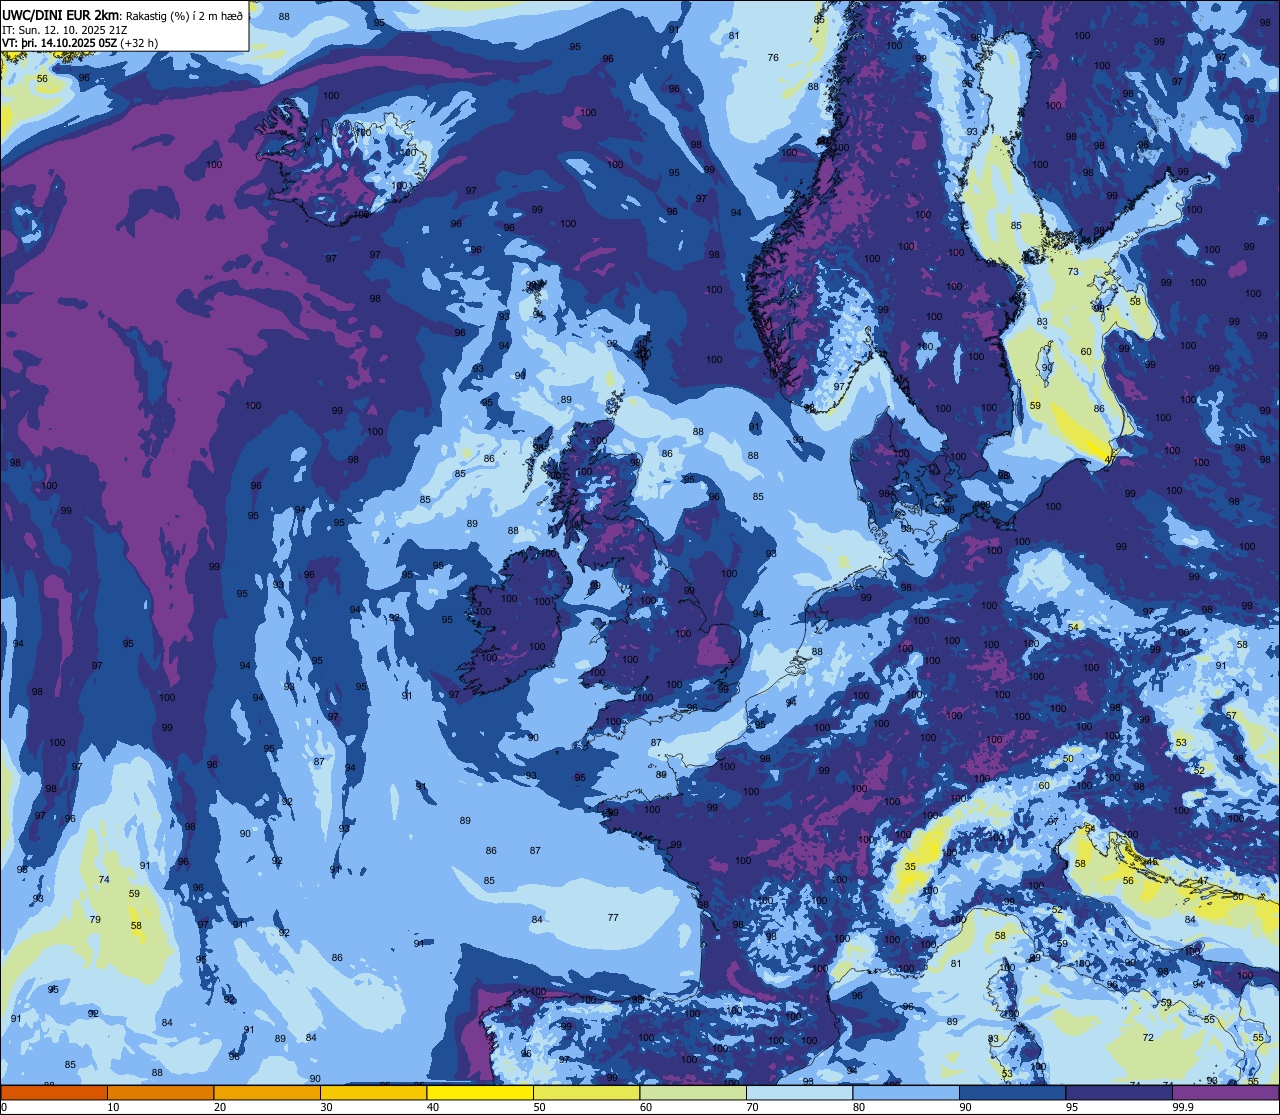
Task: Click the legend label "99.9"
Action: (1184, 1107)
